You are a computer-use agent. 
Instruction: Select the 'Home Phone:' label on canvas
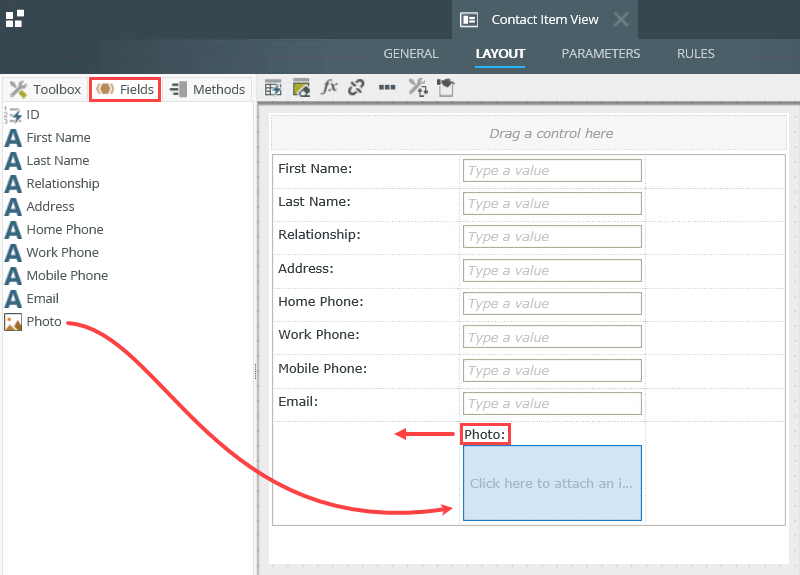point(320,302)
